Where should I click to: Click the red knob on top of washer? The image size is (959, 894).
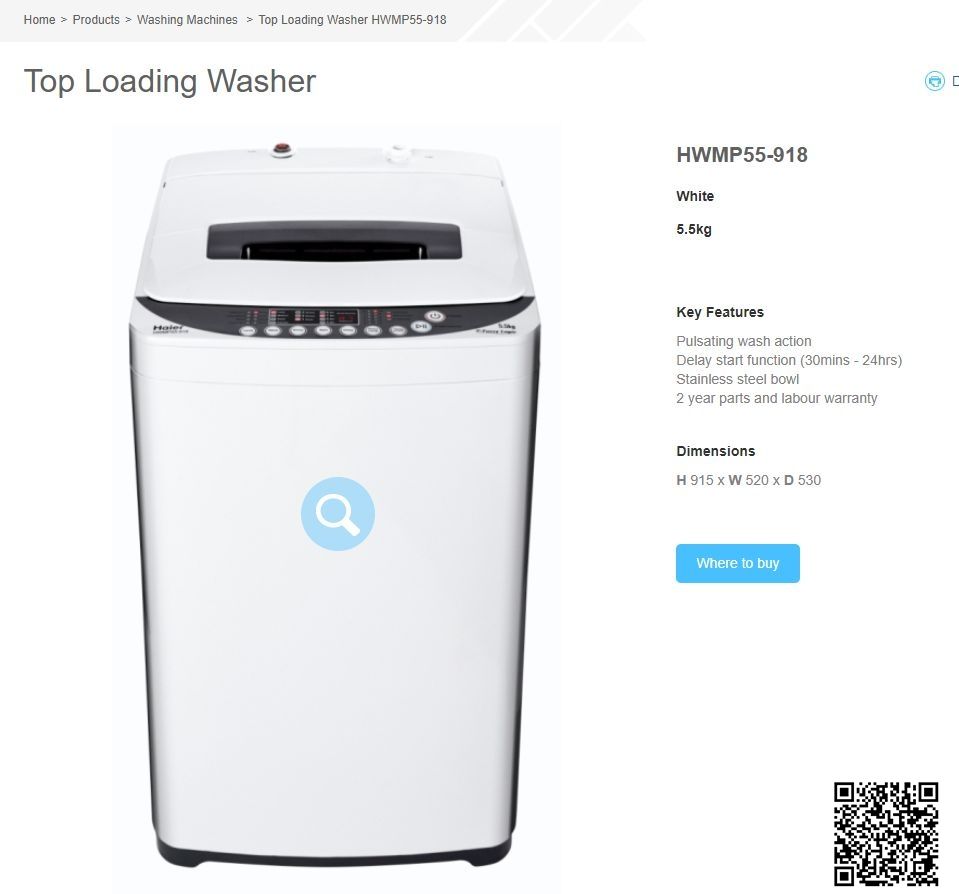pos(282,149)
